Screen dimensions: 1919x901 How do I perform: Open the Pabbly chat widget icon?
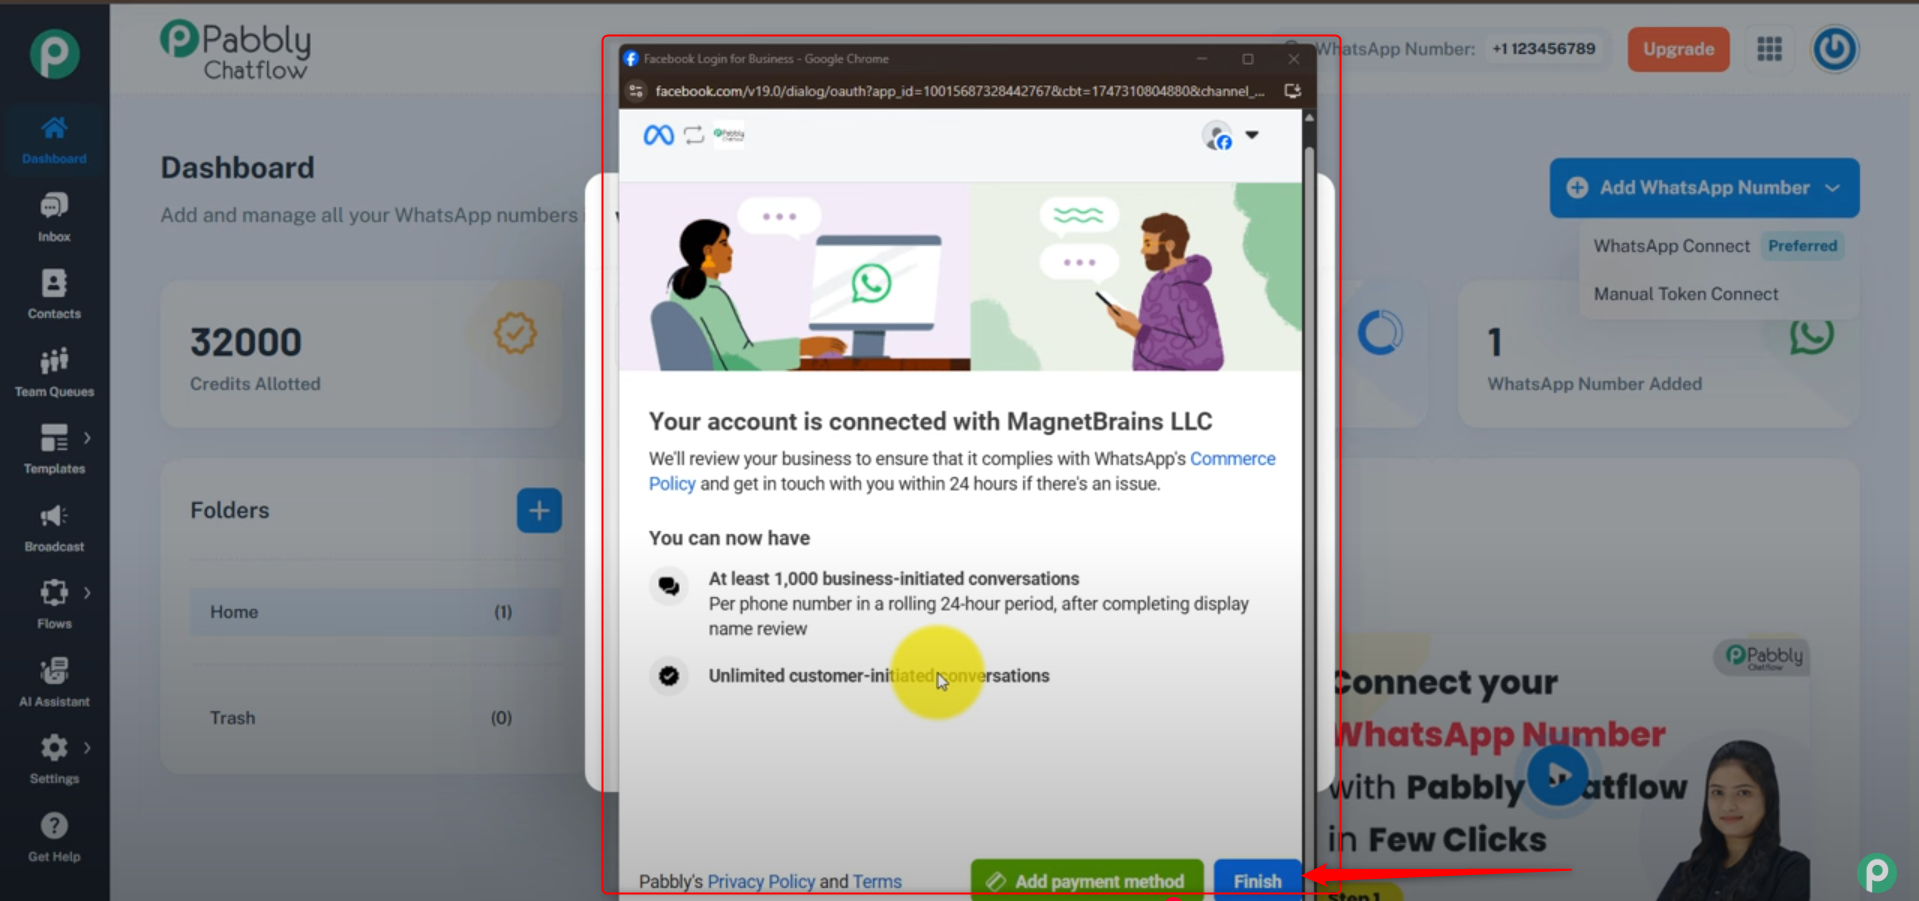[x=1877, y=873]
